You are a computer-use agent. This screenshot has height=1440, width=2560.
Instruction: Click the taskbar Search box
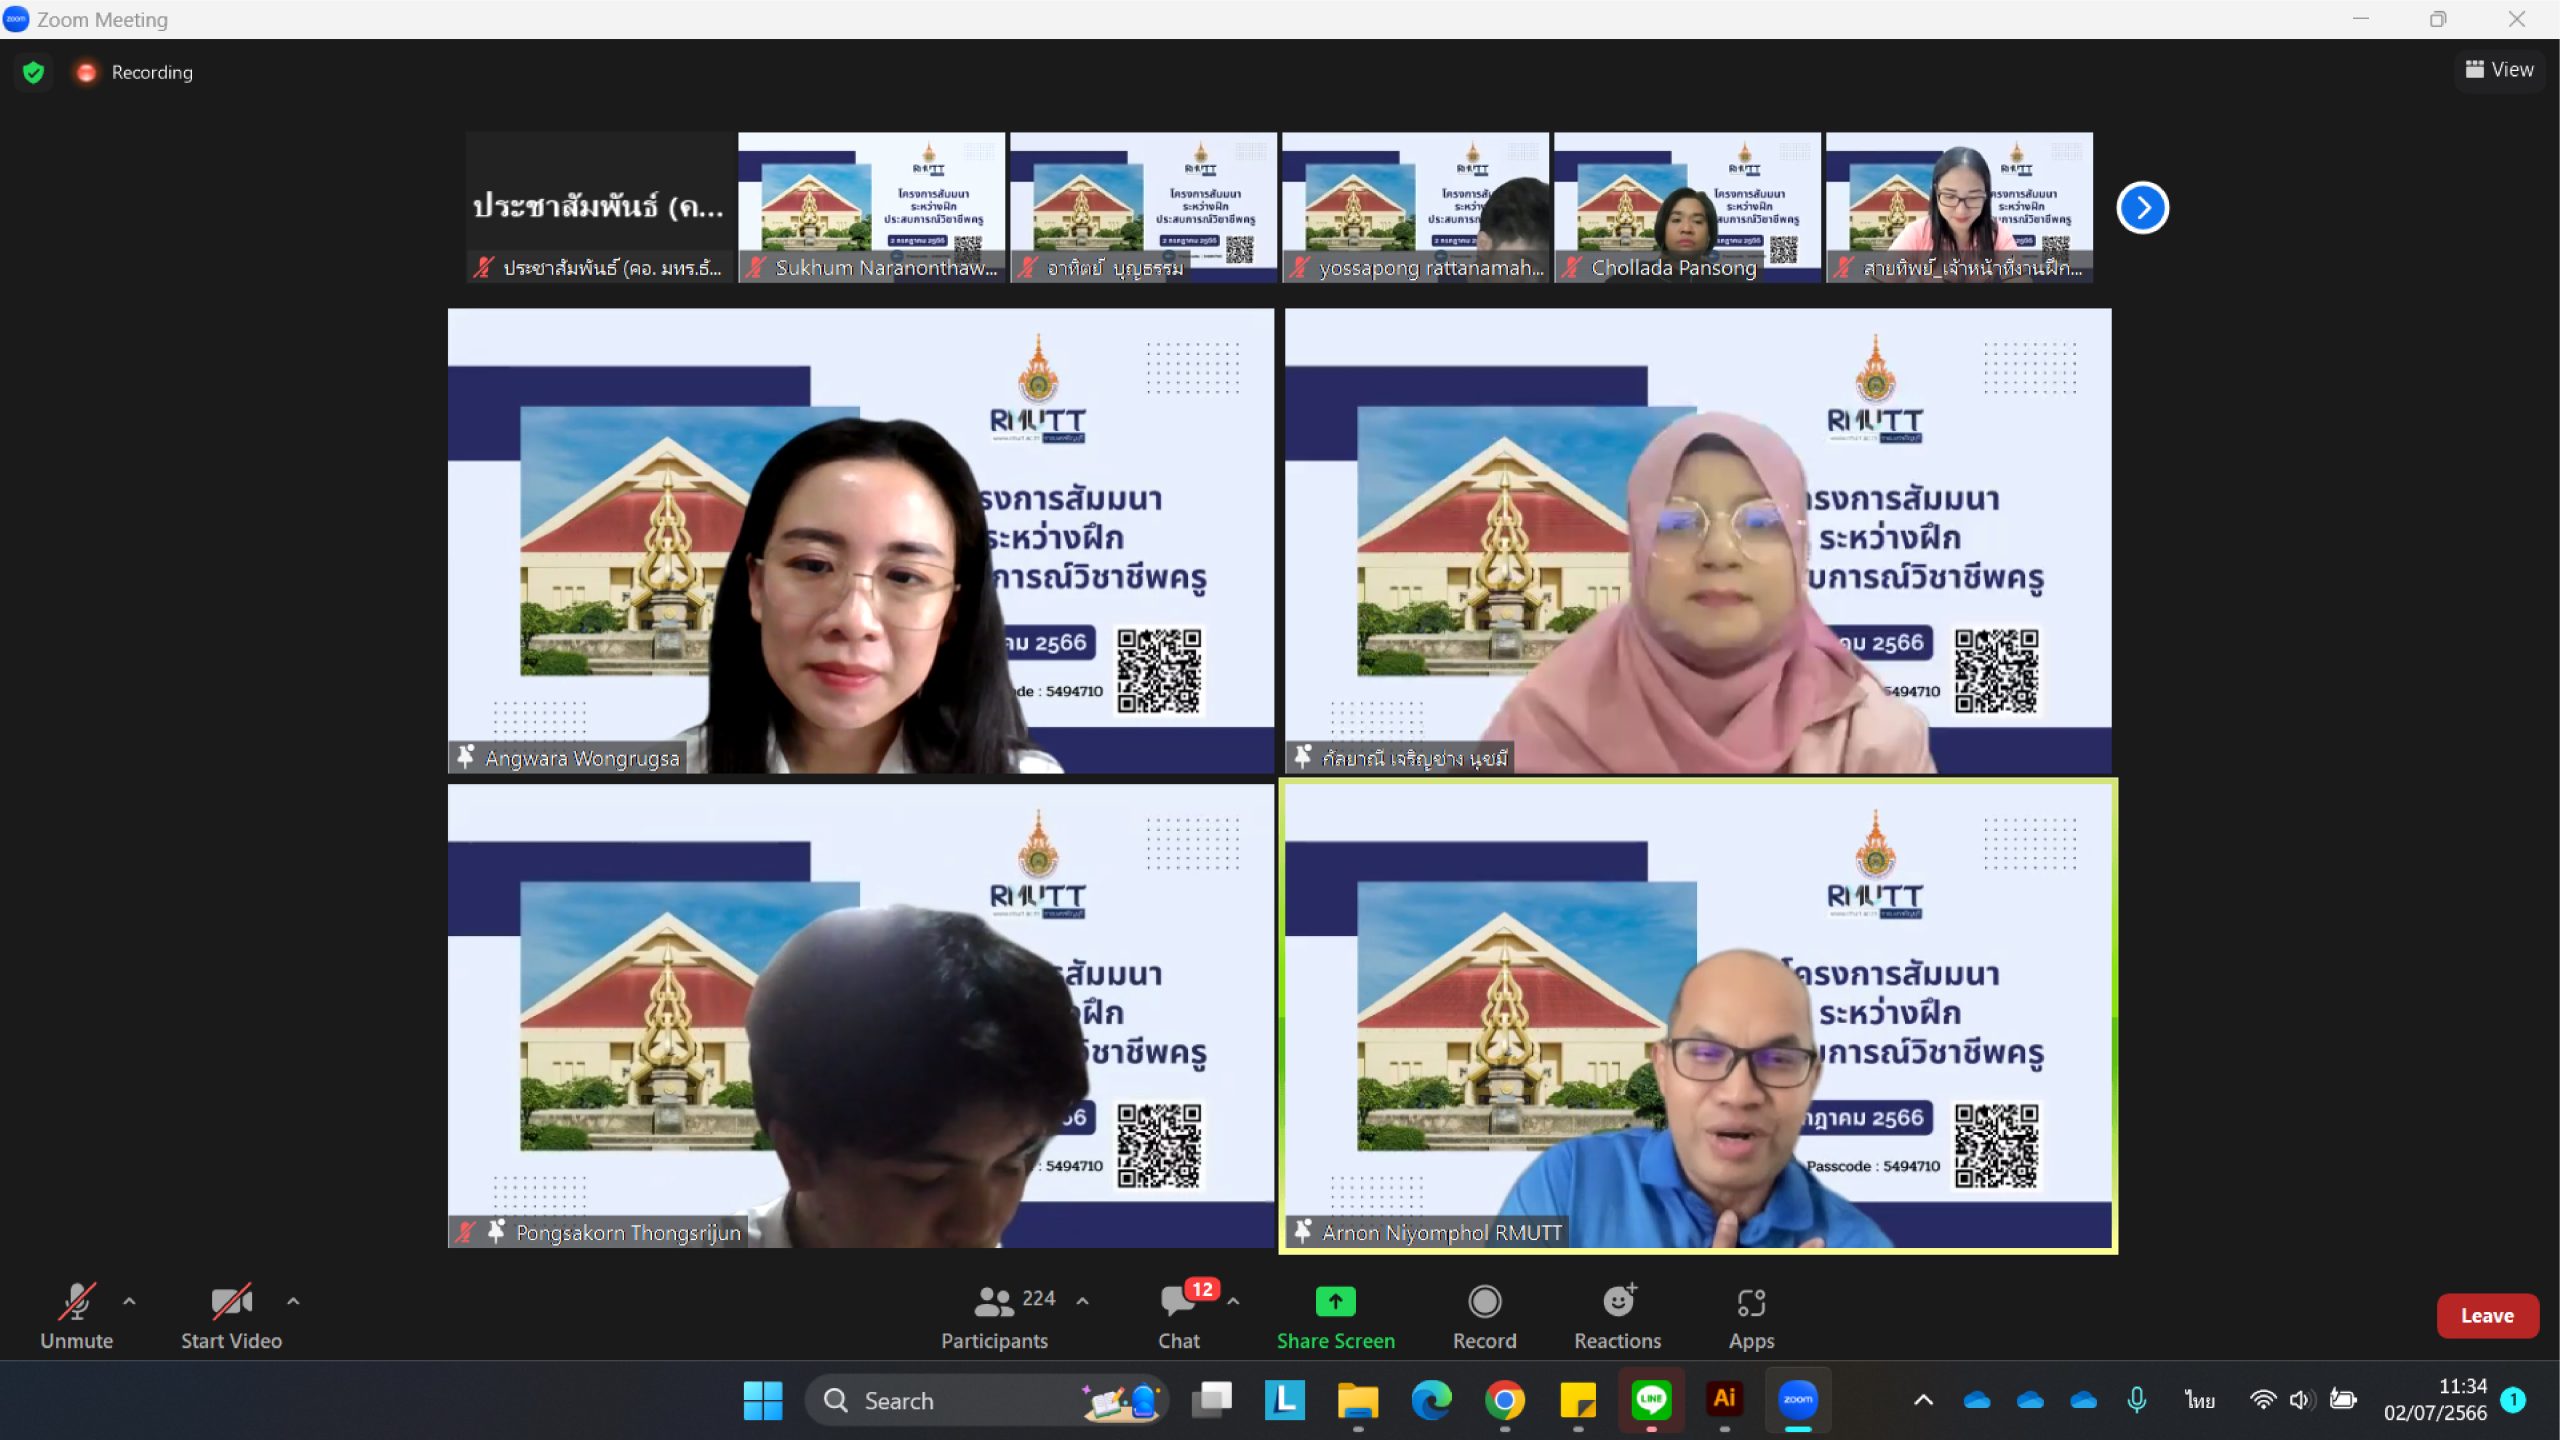click(986, 1401)
